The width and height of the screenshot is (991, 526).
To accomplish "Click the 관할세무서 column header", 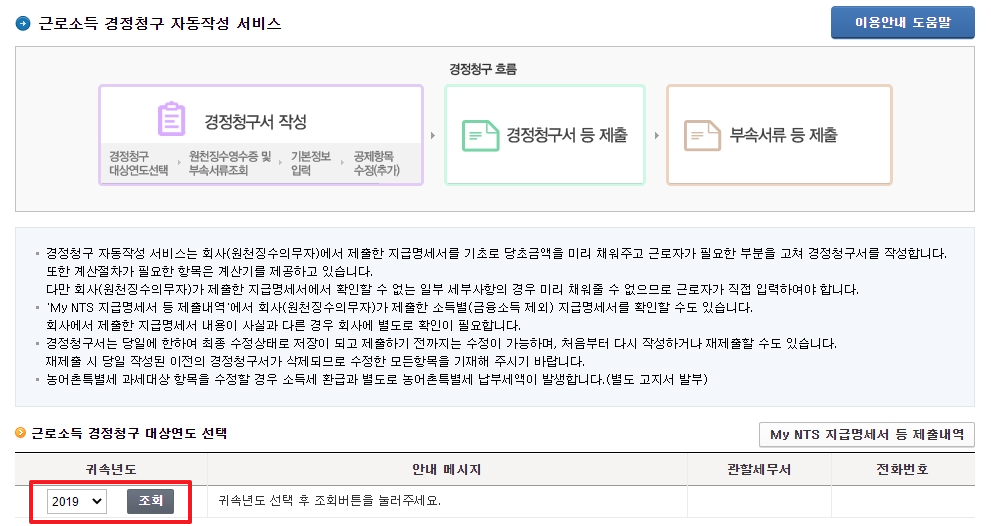I will pyautogui.click(x=759, y=469).
